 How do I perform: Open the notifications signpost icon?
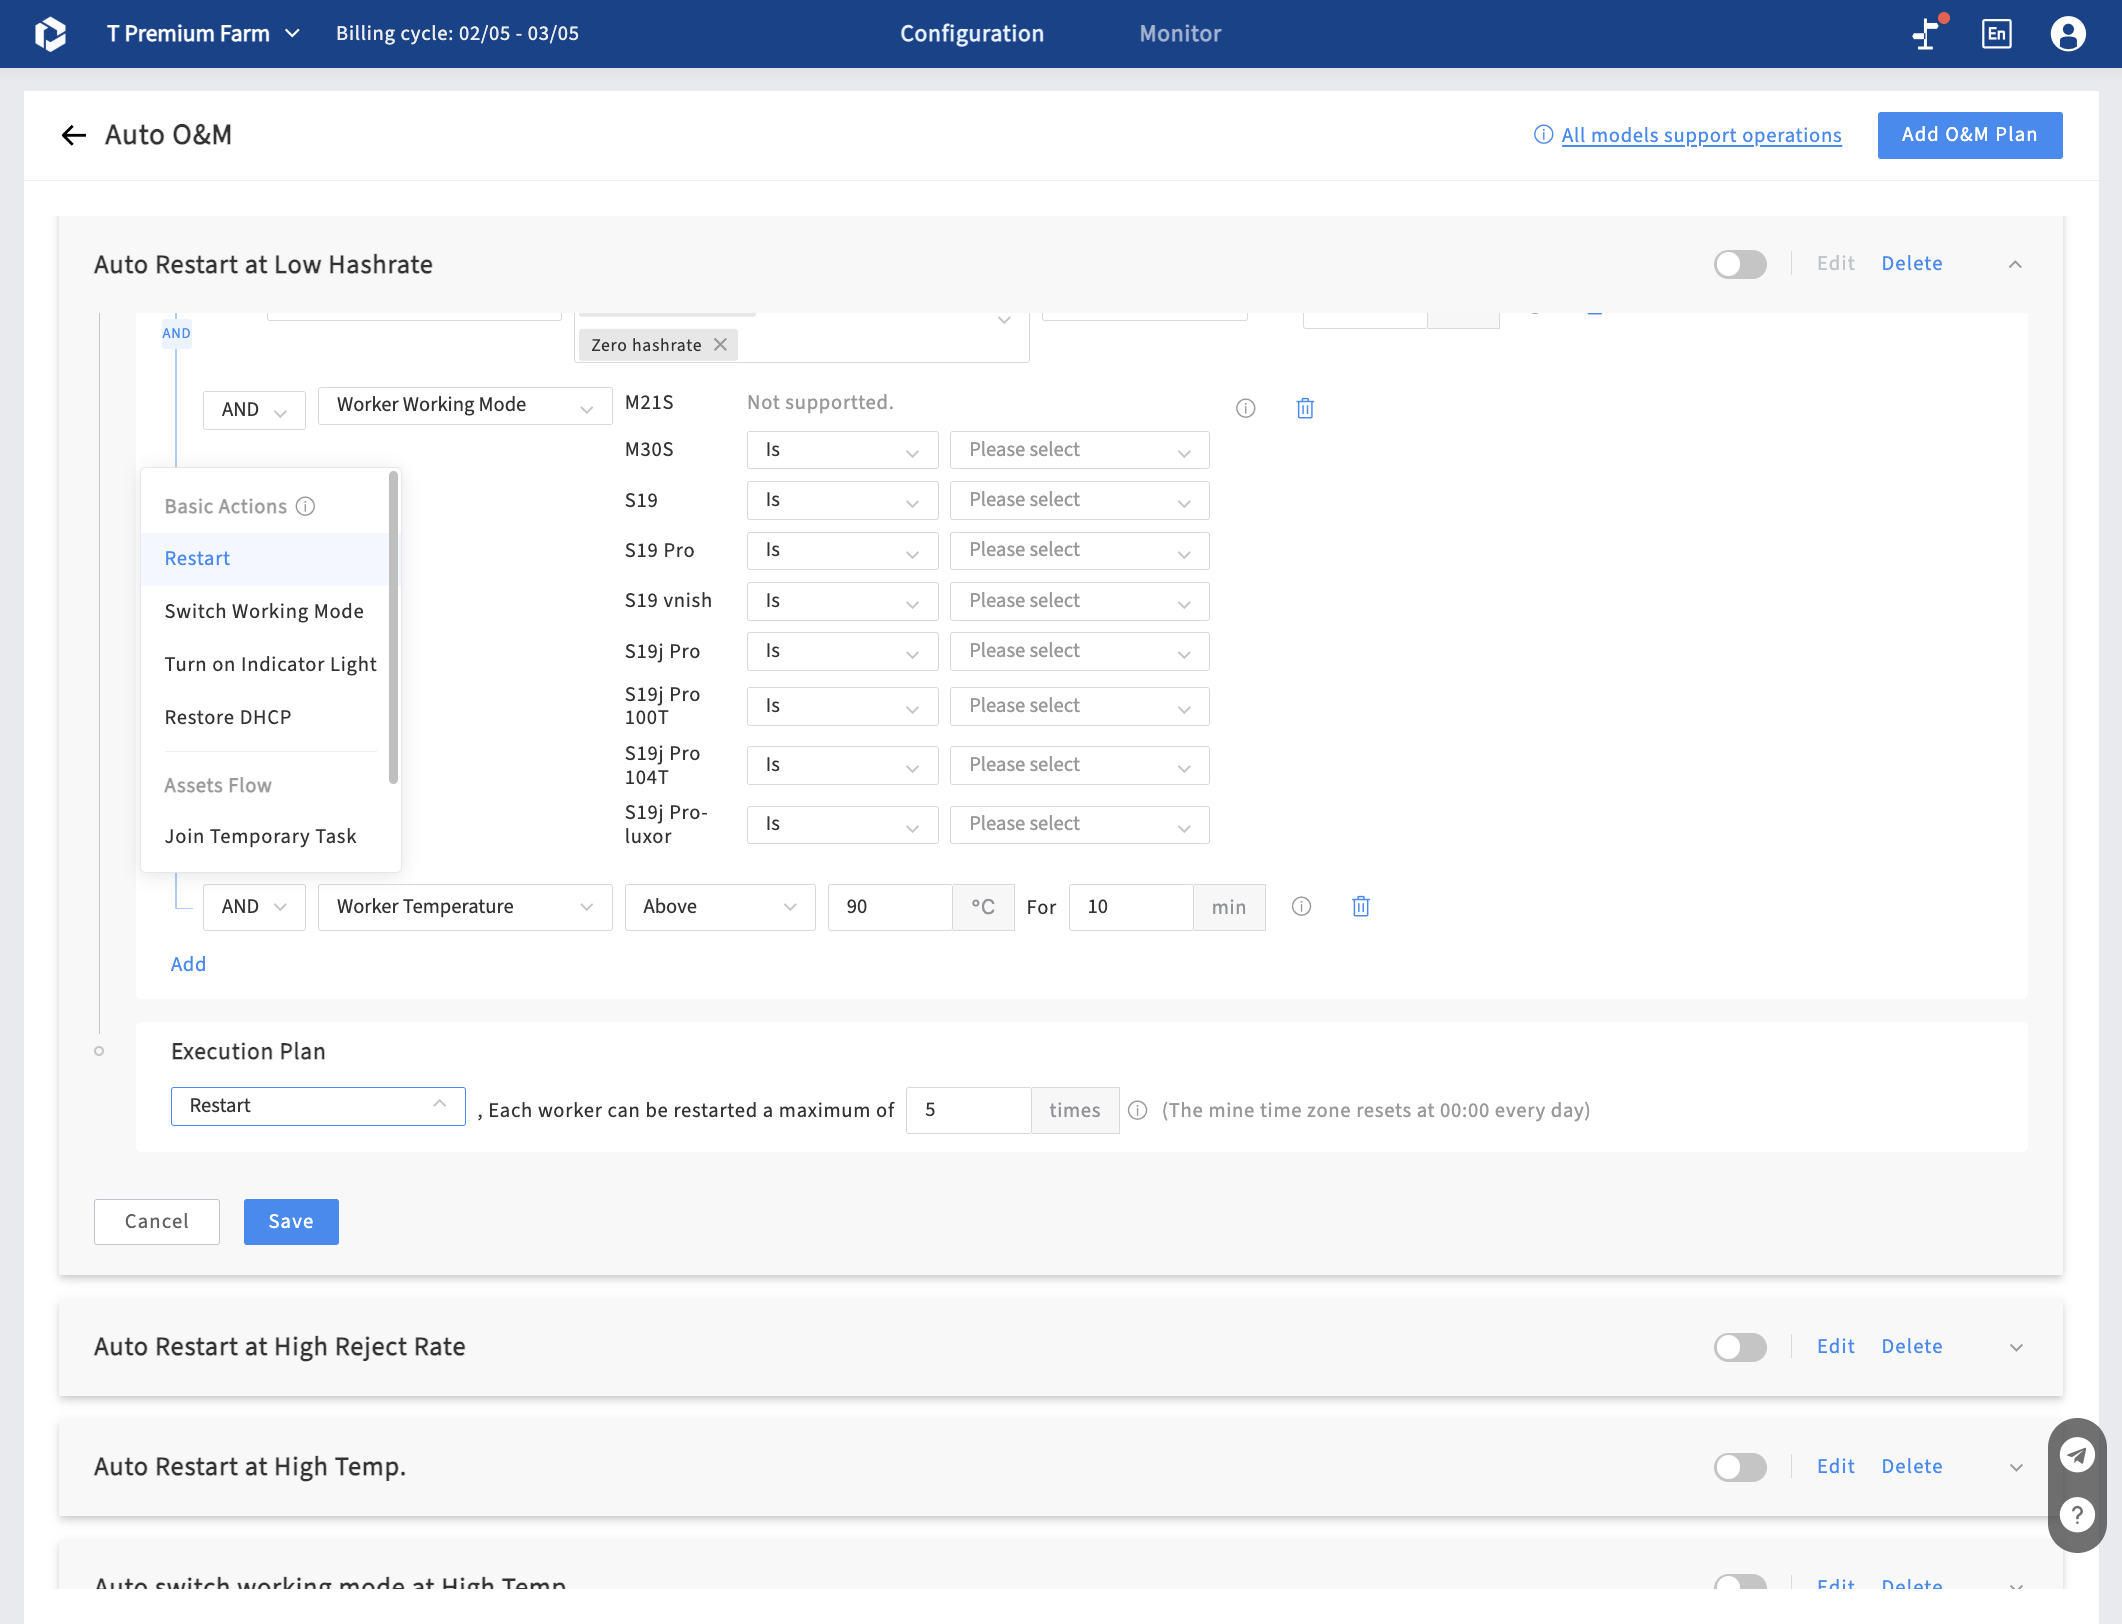click(1927, 33)
